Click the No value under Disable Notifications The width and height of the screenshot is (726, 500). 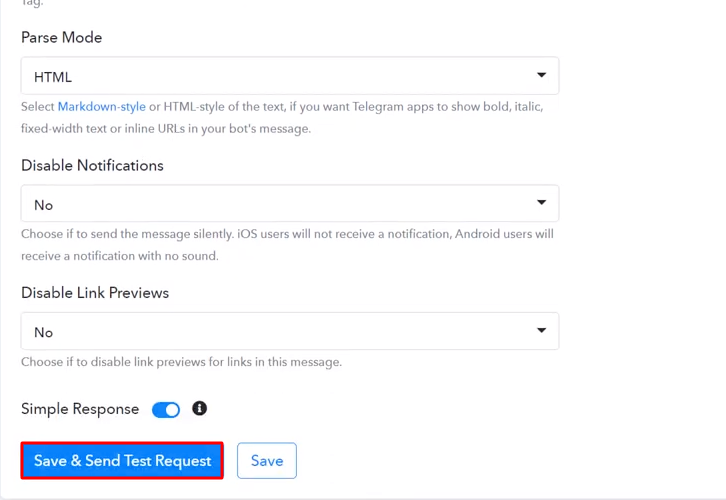coord(43,205)
